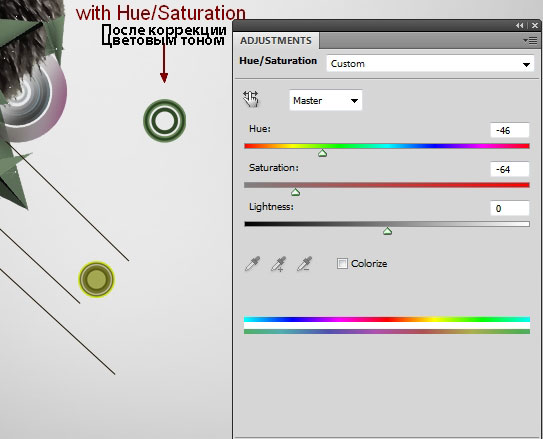Click the green double-ring circle on canvas
543x439 pixels.
[164, 120]
